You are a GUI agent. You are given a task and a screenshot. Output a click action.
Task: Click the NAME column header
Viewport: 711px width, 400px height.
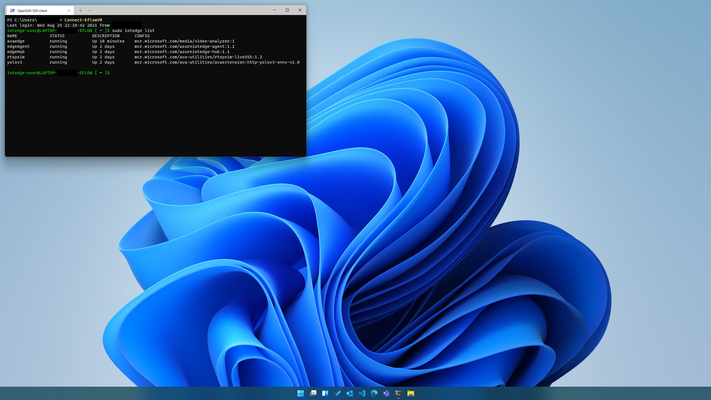pos(12,36)
